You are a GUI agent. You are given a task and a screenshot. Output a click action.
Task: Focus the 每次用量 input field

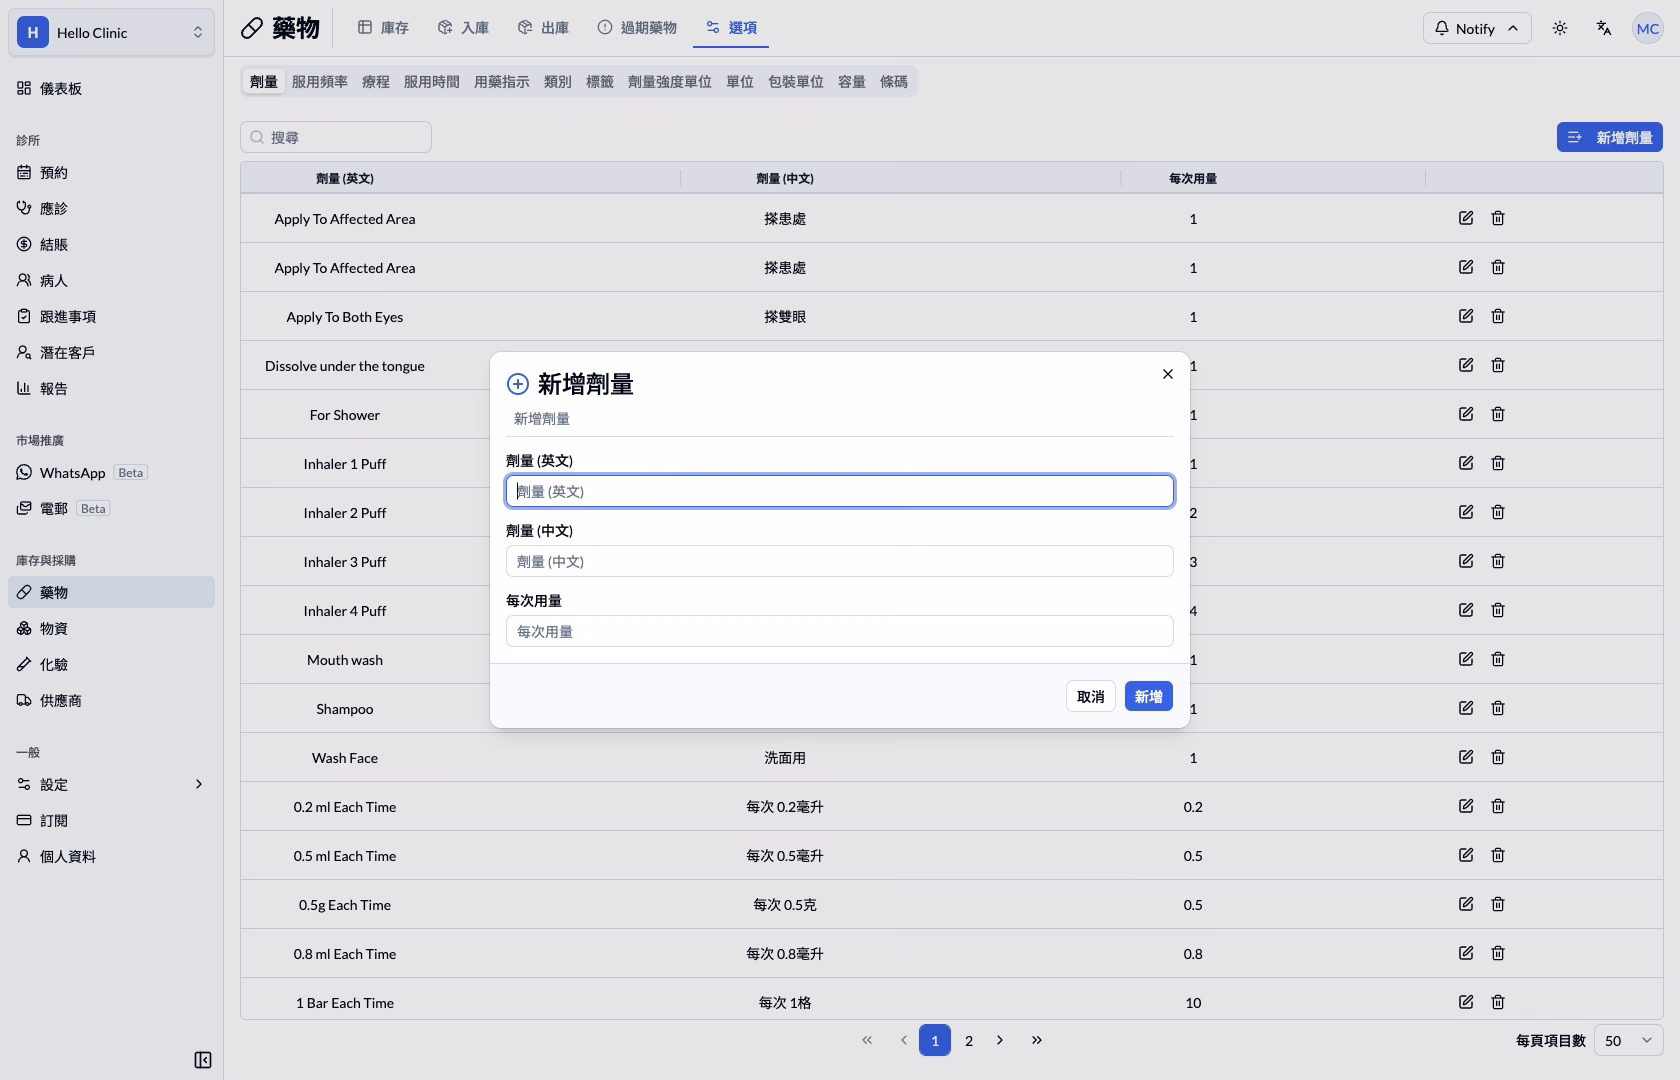(840, 631)
